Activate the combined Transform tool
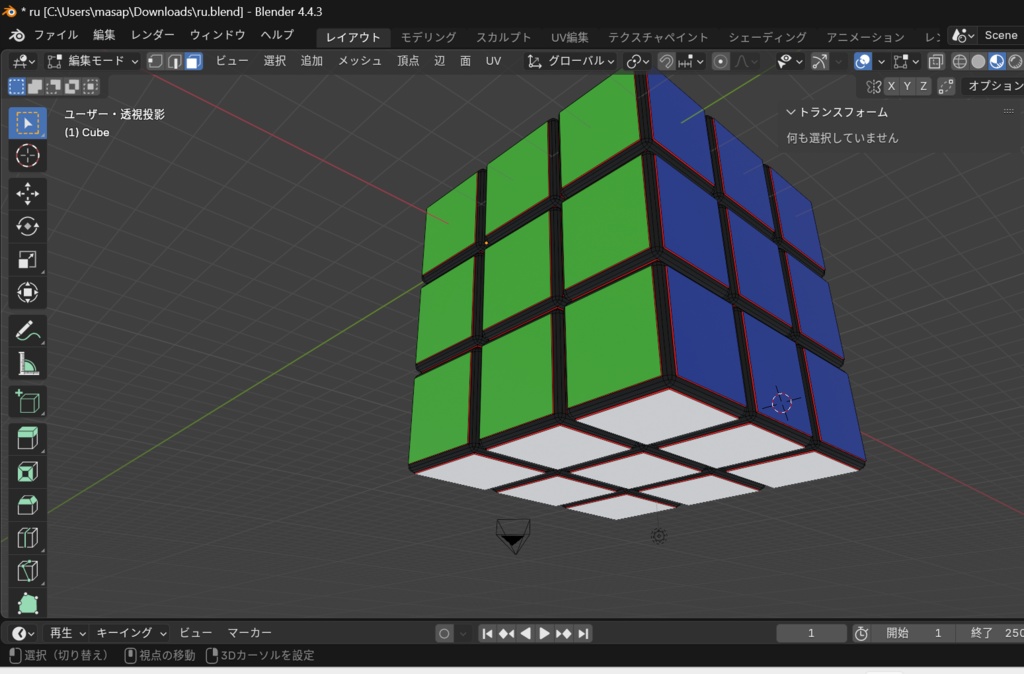The image size is (1024, 674). [x=27, y=293]
